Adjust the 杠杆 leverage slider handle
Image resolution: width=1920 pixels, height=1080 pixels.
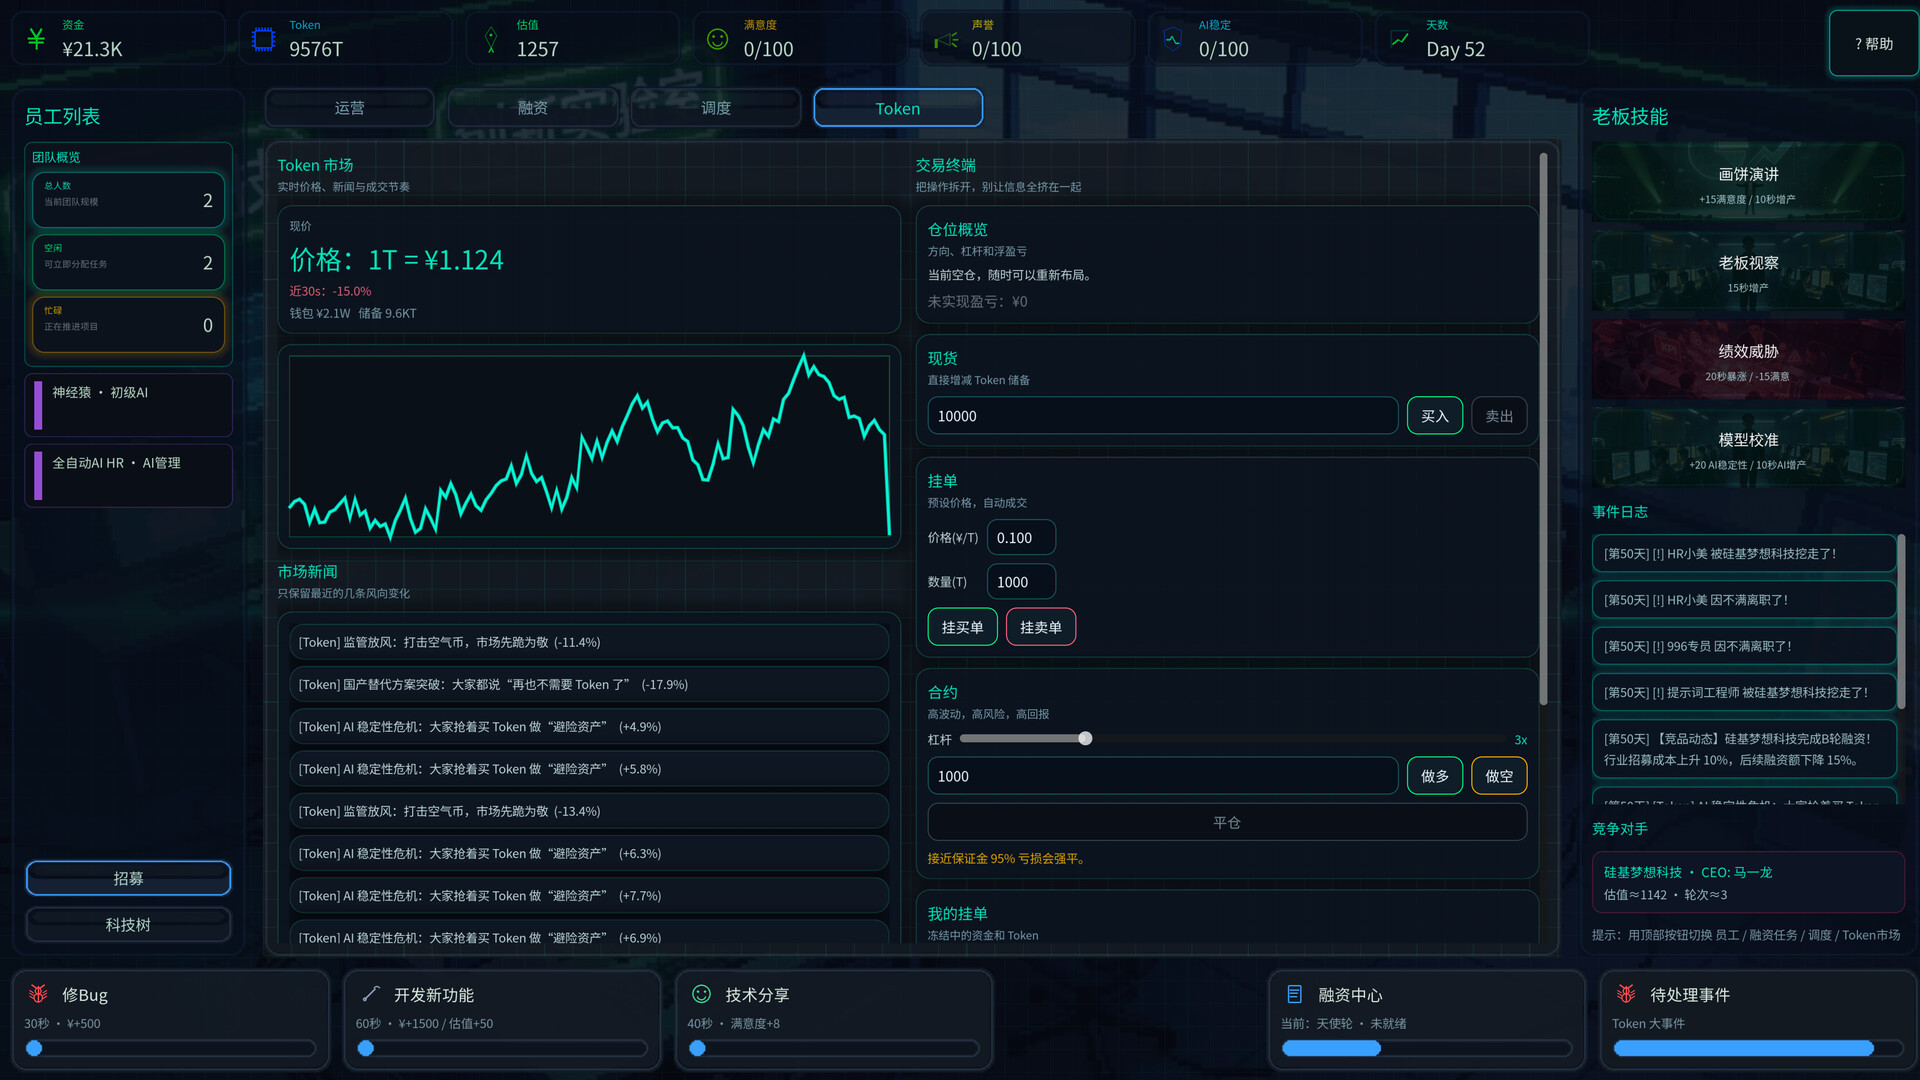pos(1085,739)
